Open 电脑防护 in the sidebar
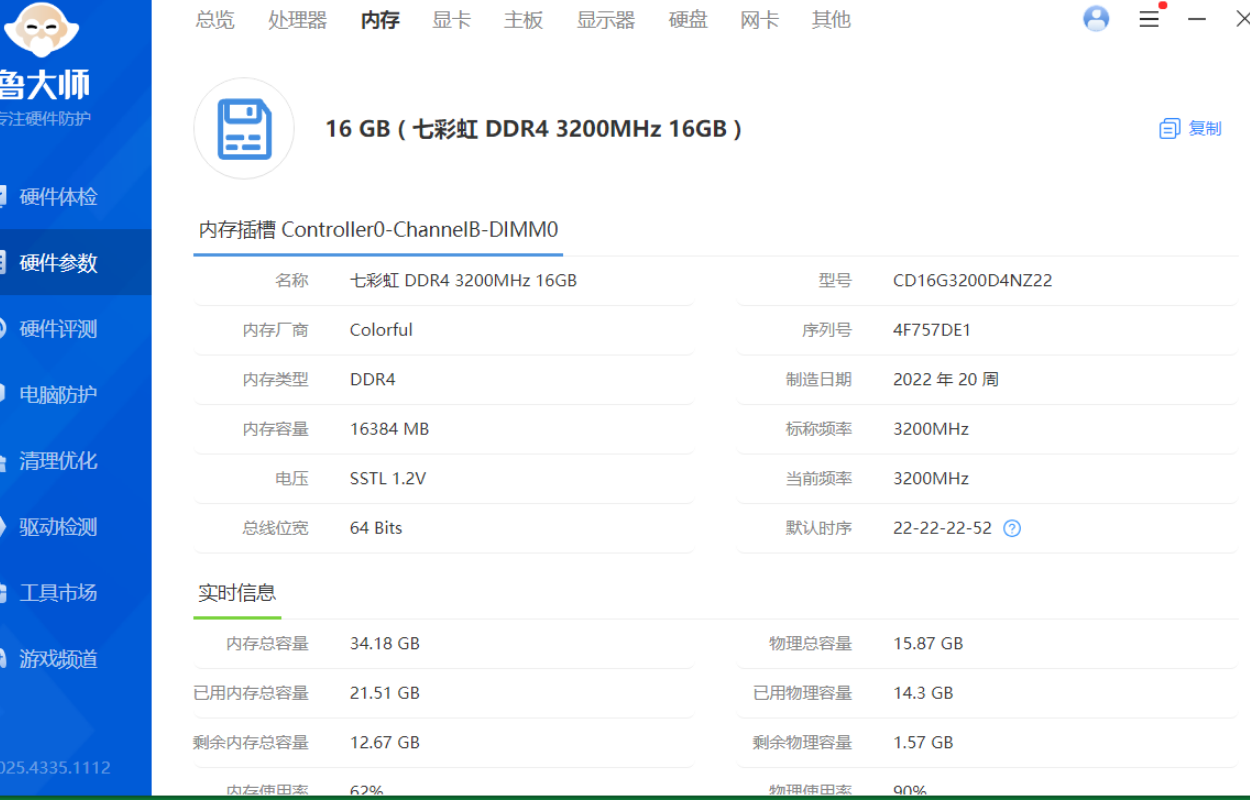This screenshot has height=800, width=1250. pos(58,395)
